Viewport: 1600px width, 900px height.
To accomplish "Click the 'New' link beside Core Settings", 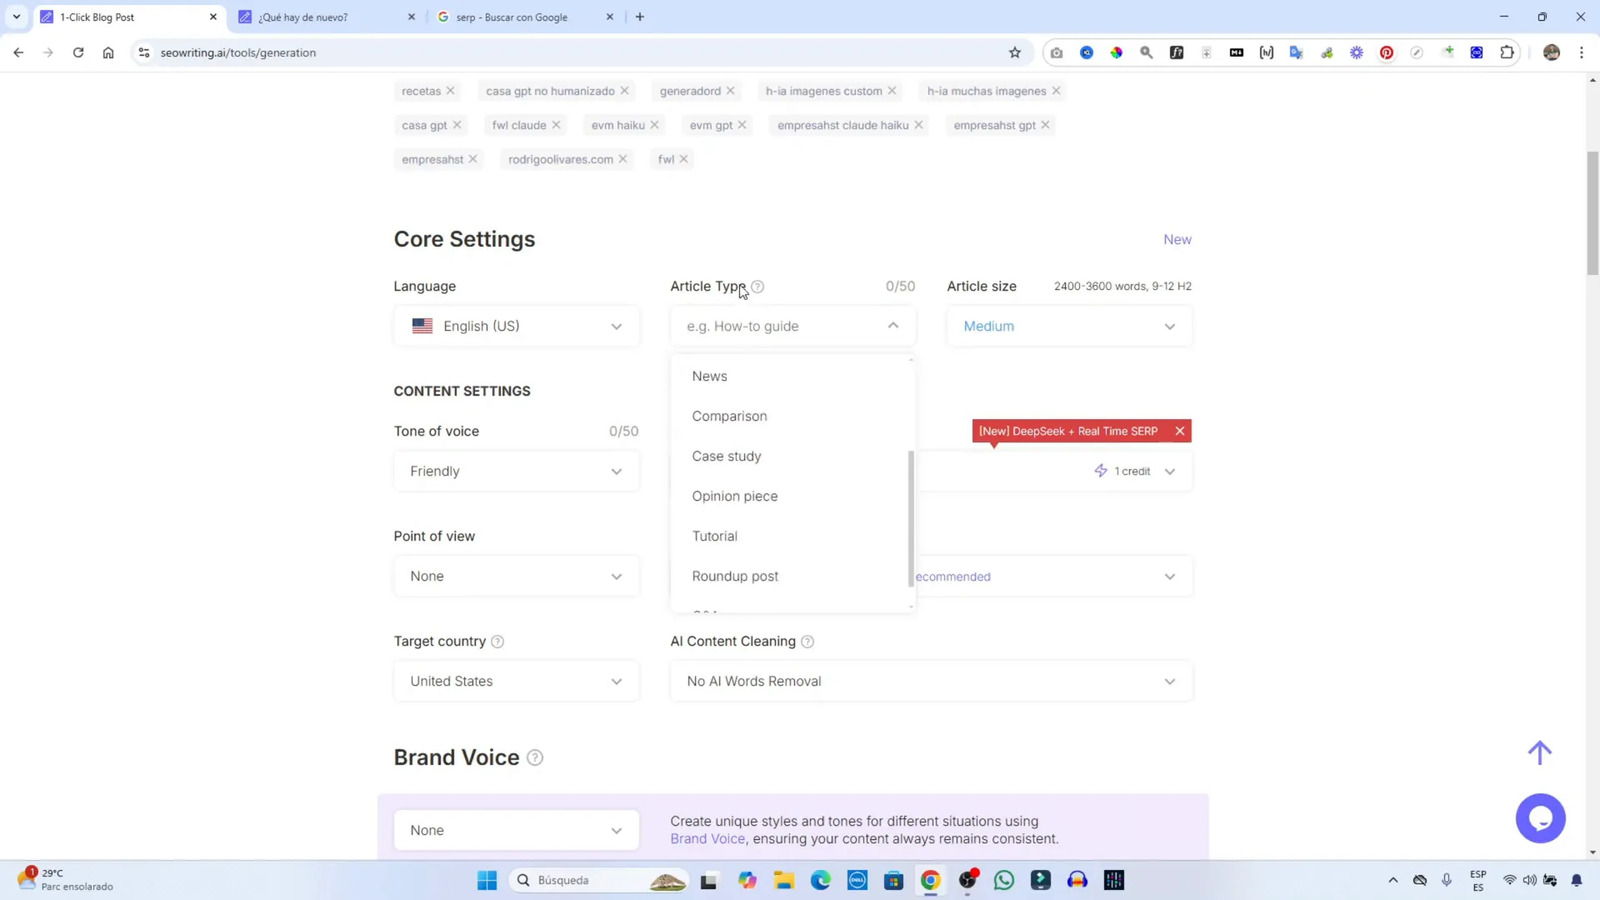I will coord(1177,240).
